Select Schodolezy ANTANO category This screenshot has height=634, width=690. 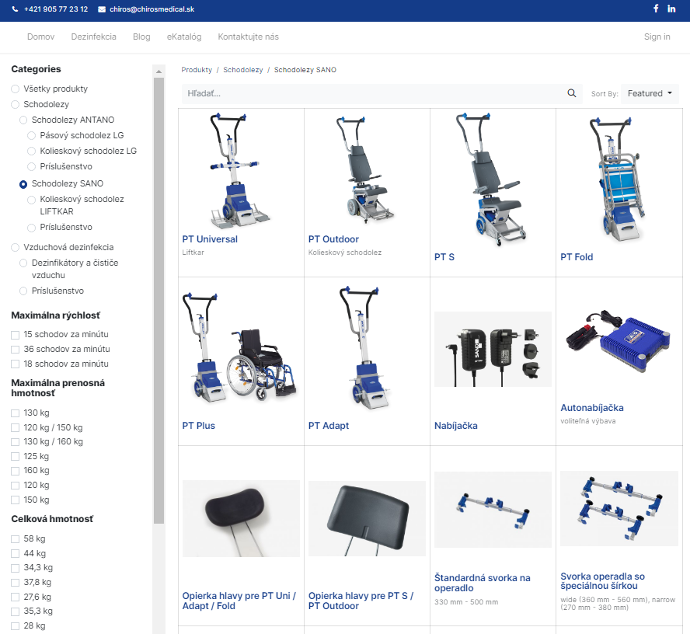tap(23, 120)
